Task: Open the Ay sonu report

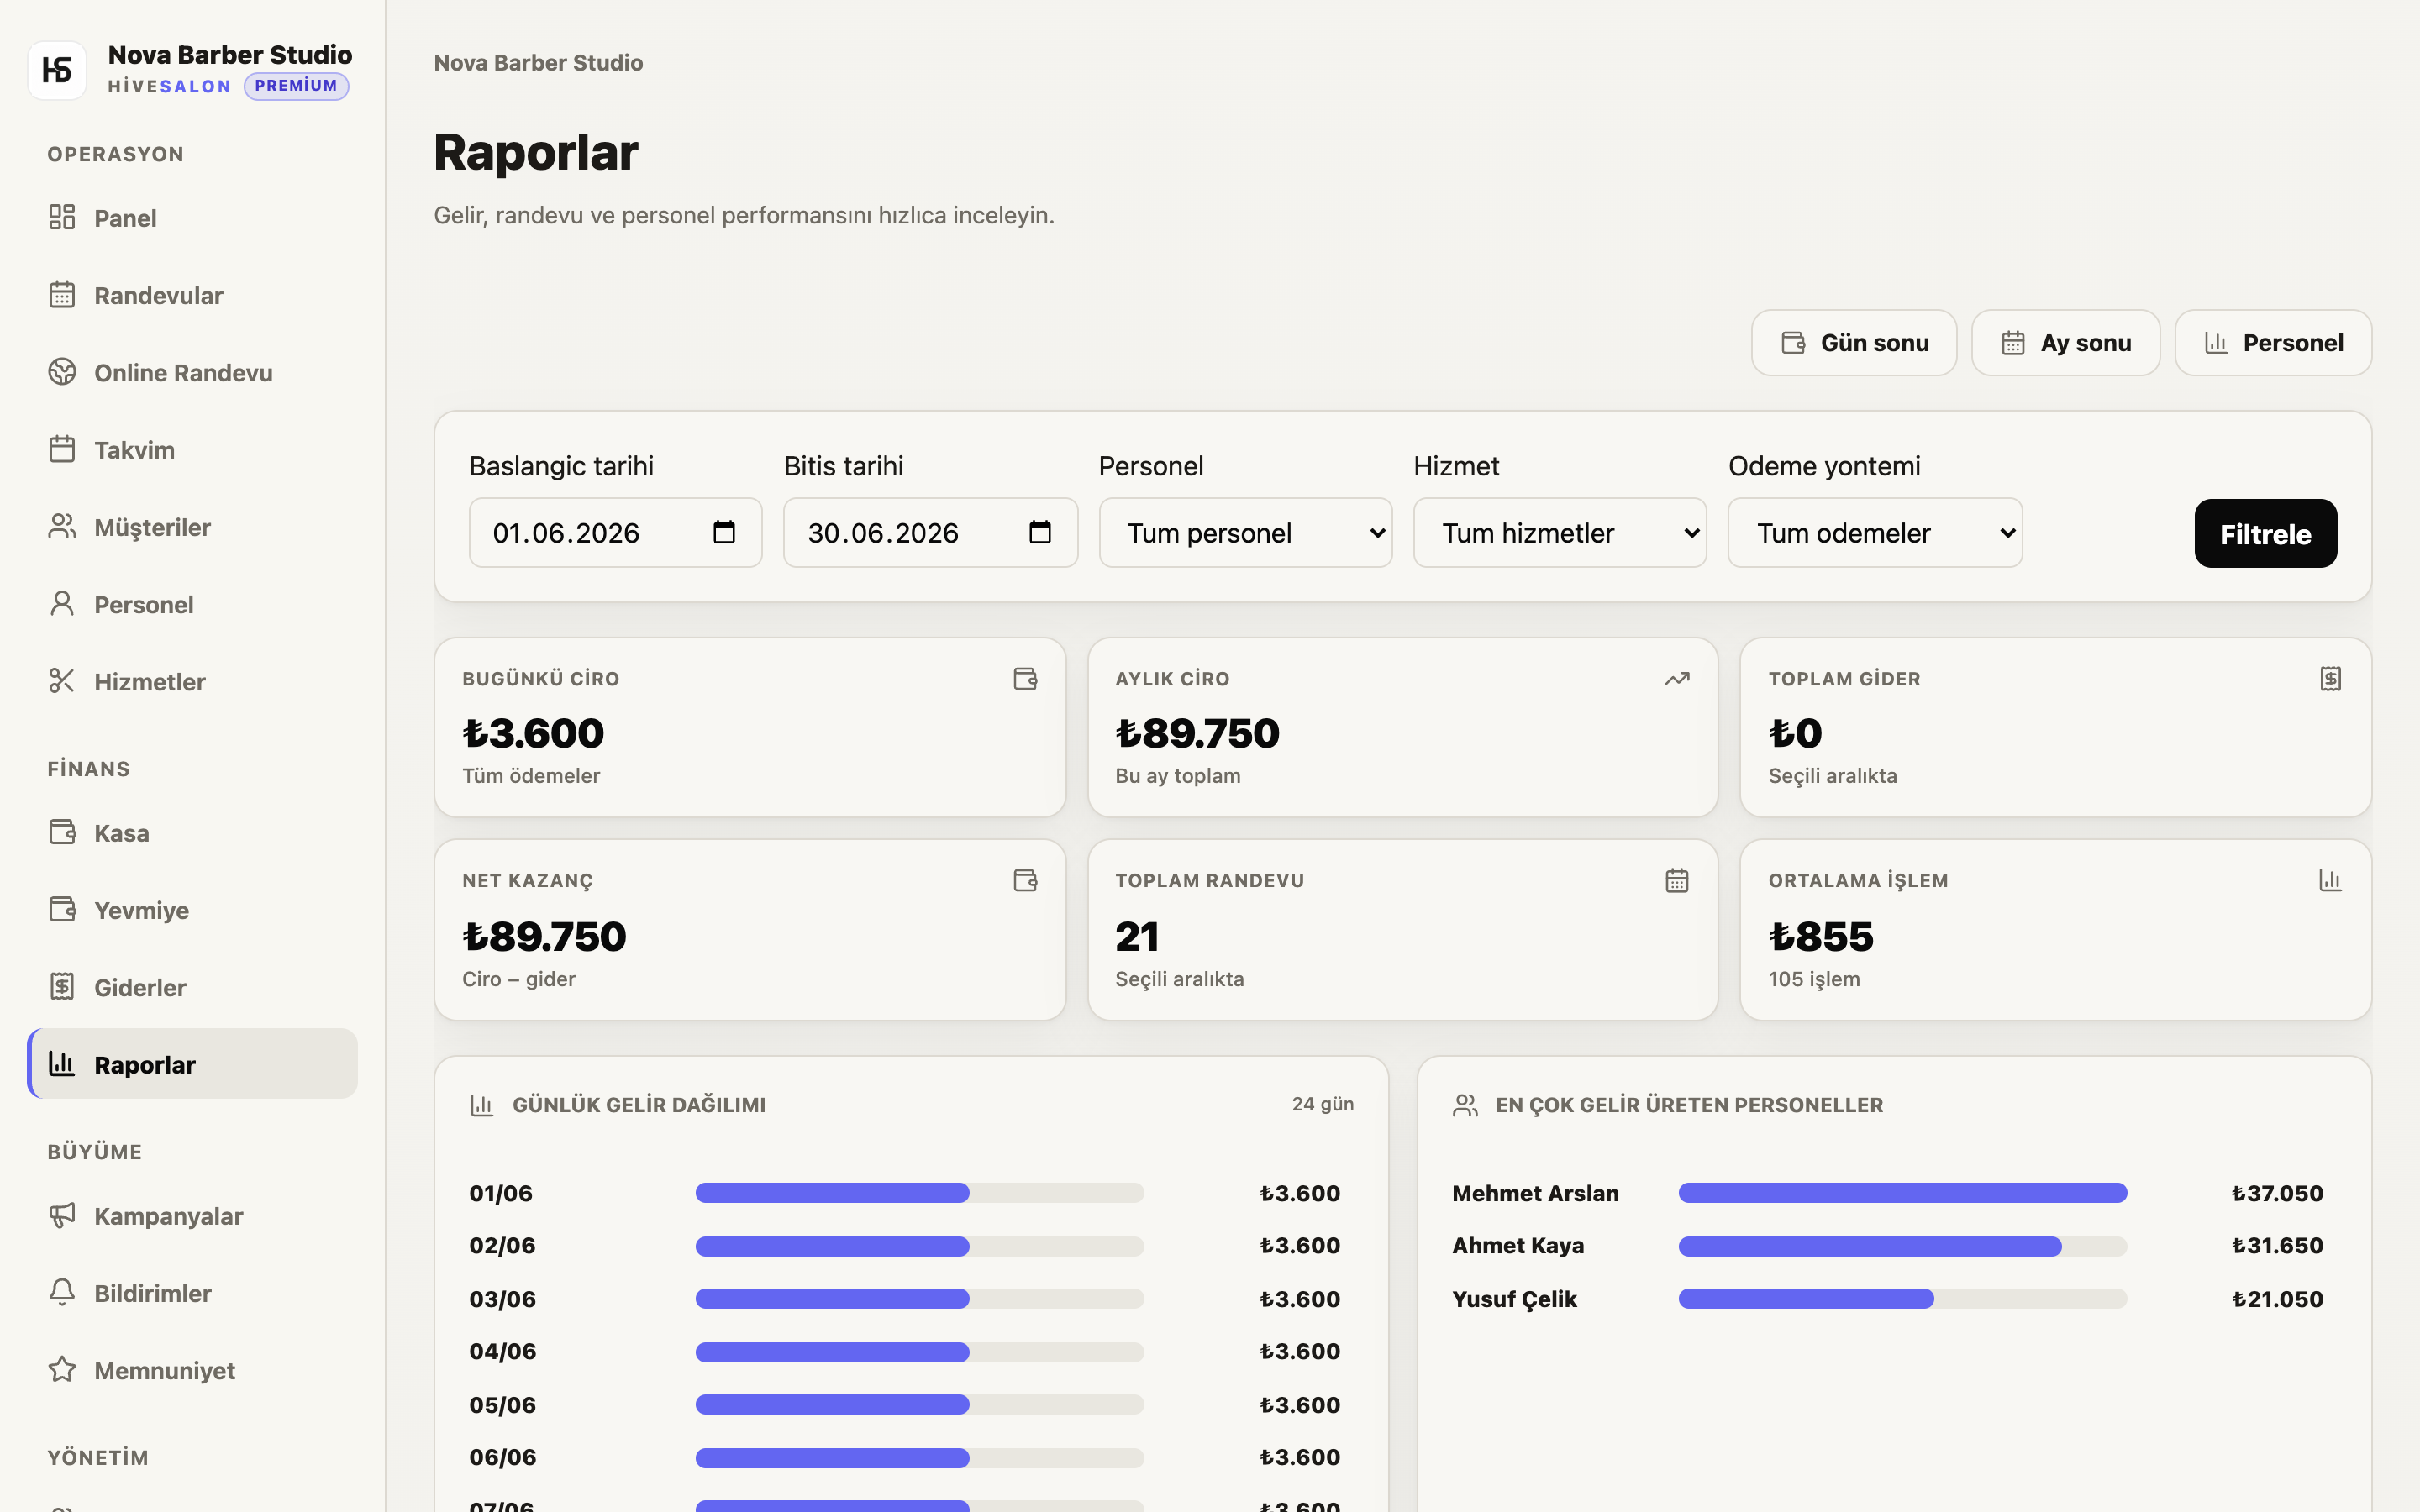Action: (x=2065, y=343)
